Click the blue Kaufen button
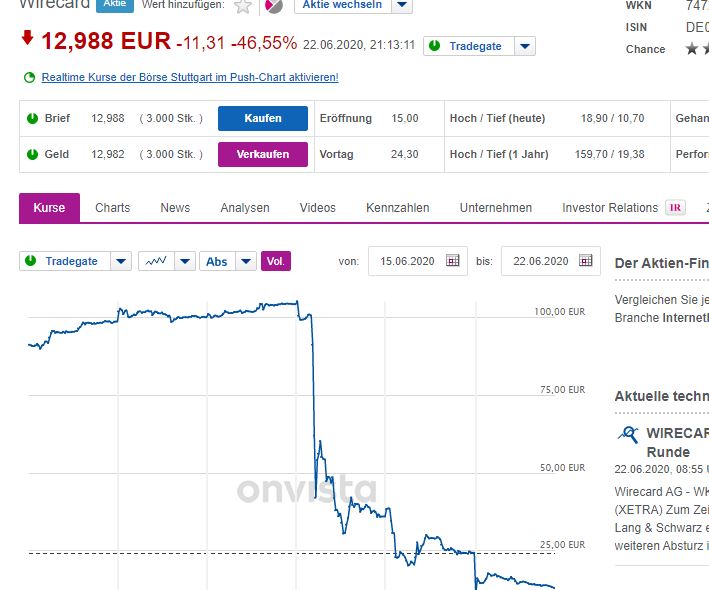This screenshot has height=590, width=709. pyautogui.click(x=263, y=118)
